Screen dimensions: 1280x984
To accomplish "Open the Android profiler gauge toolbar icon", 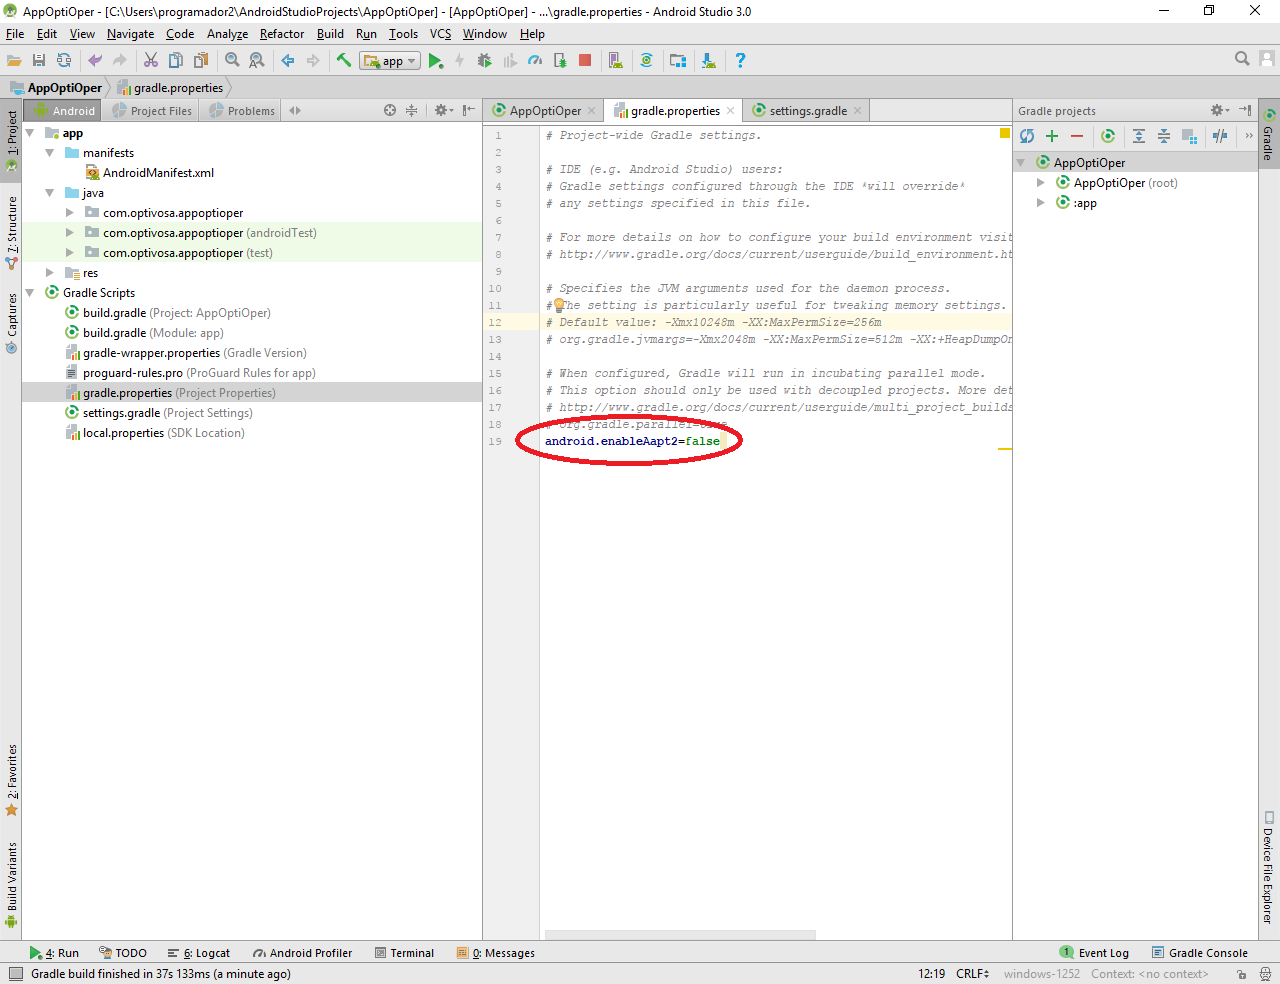I will 535,61.
